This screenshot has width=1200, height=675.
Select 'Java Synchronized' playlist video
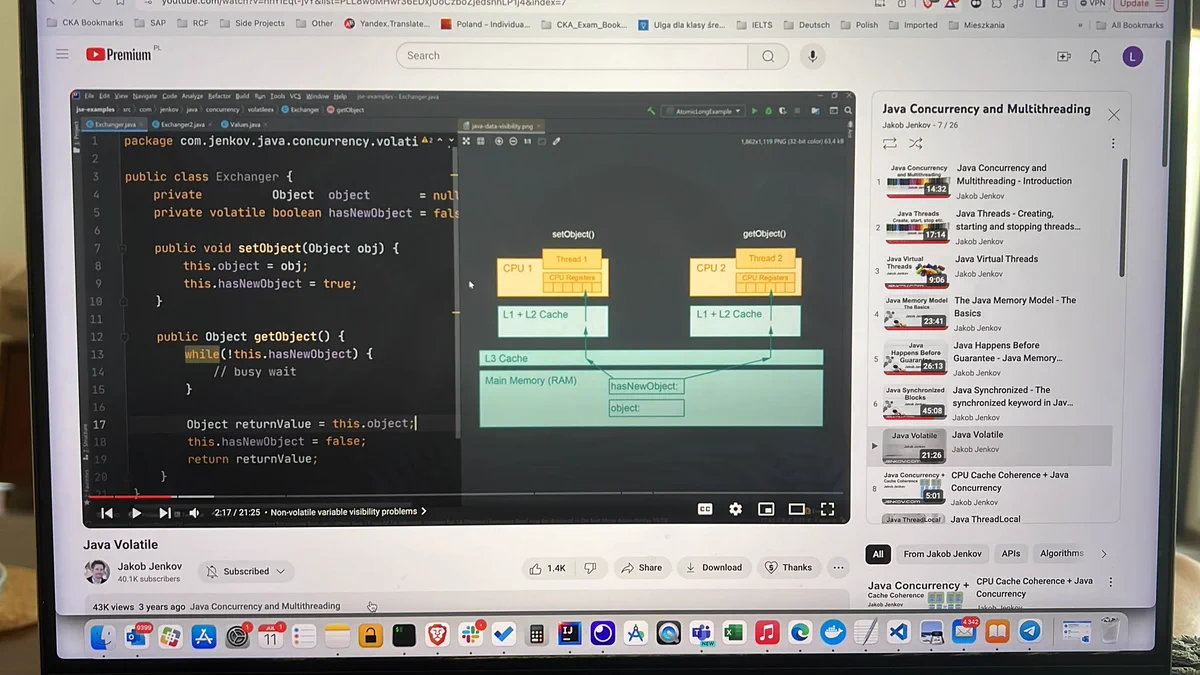pos(995,403)
